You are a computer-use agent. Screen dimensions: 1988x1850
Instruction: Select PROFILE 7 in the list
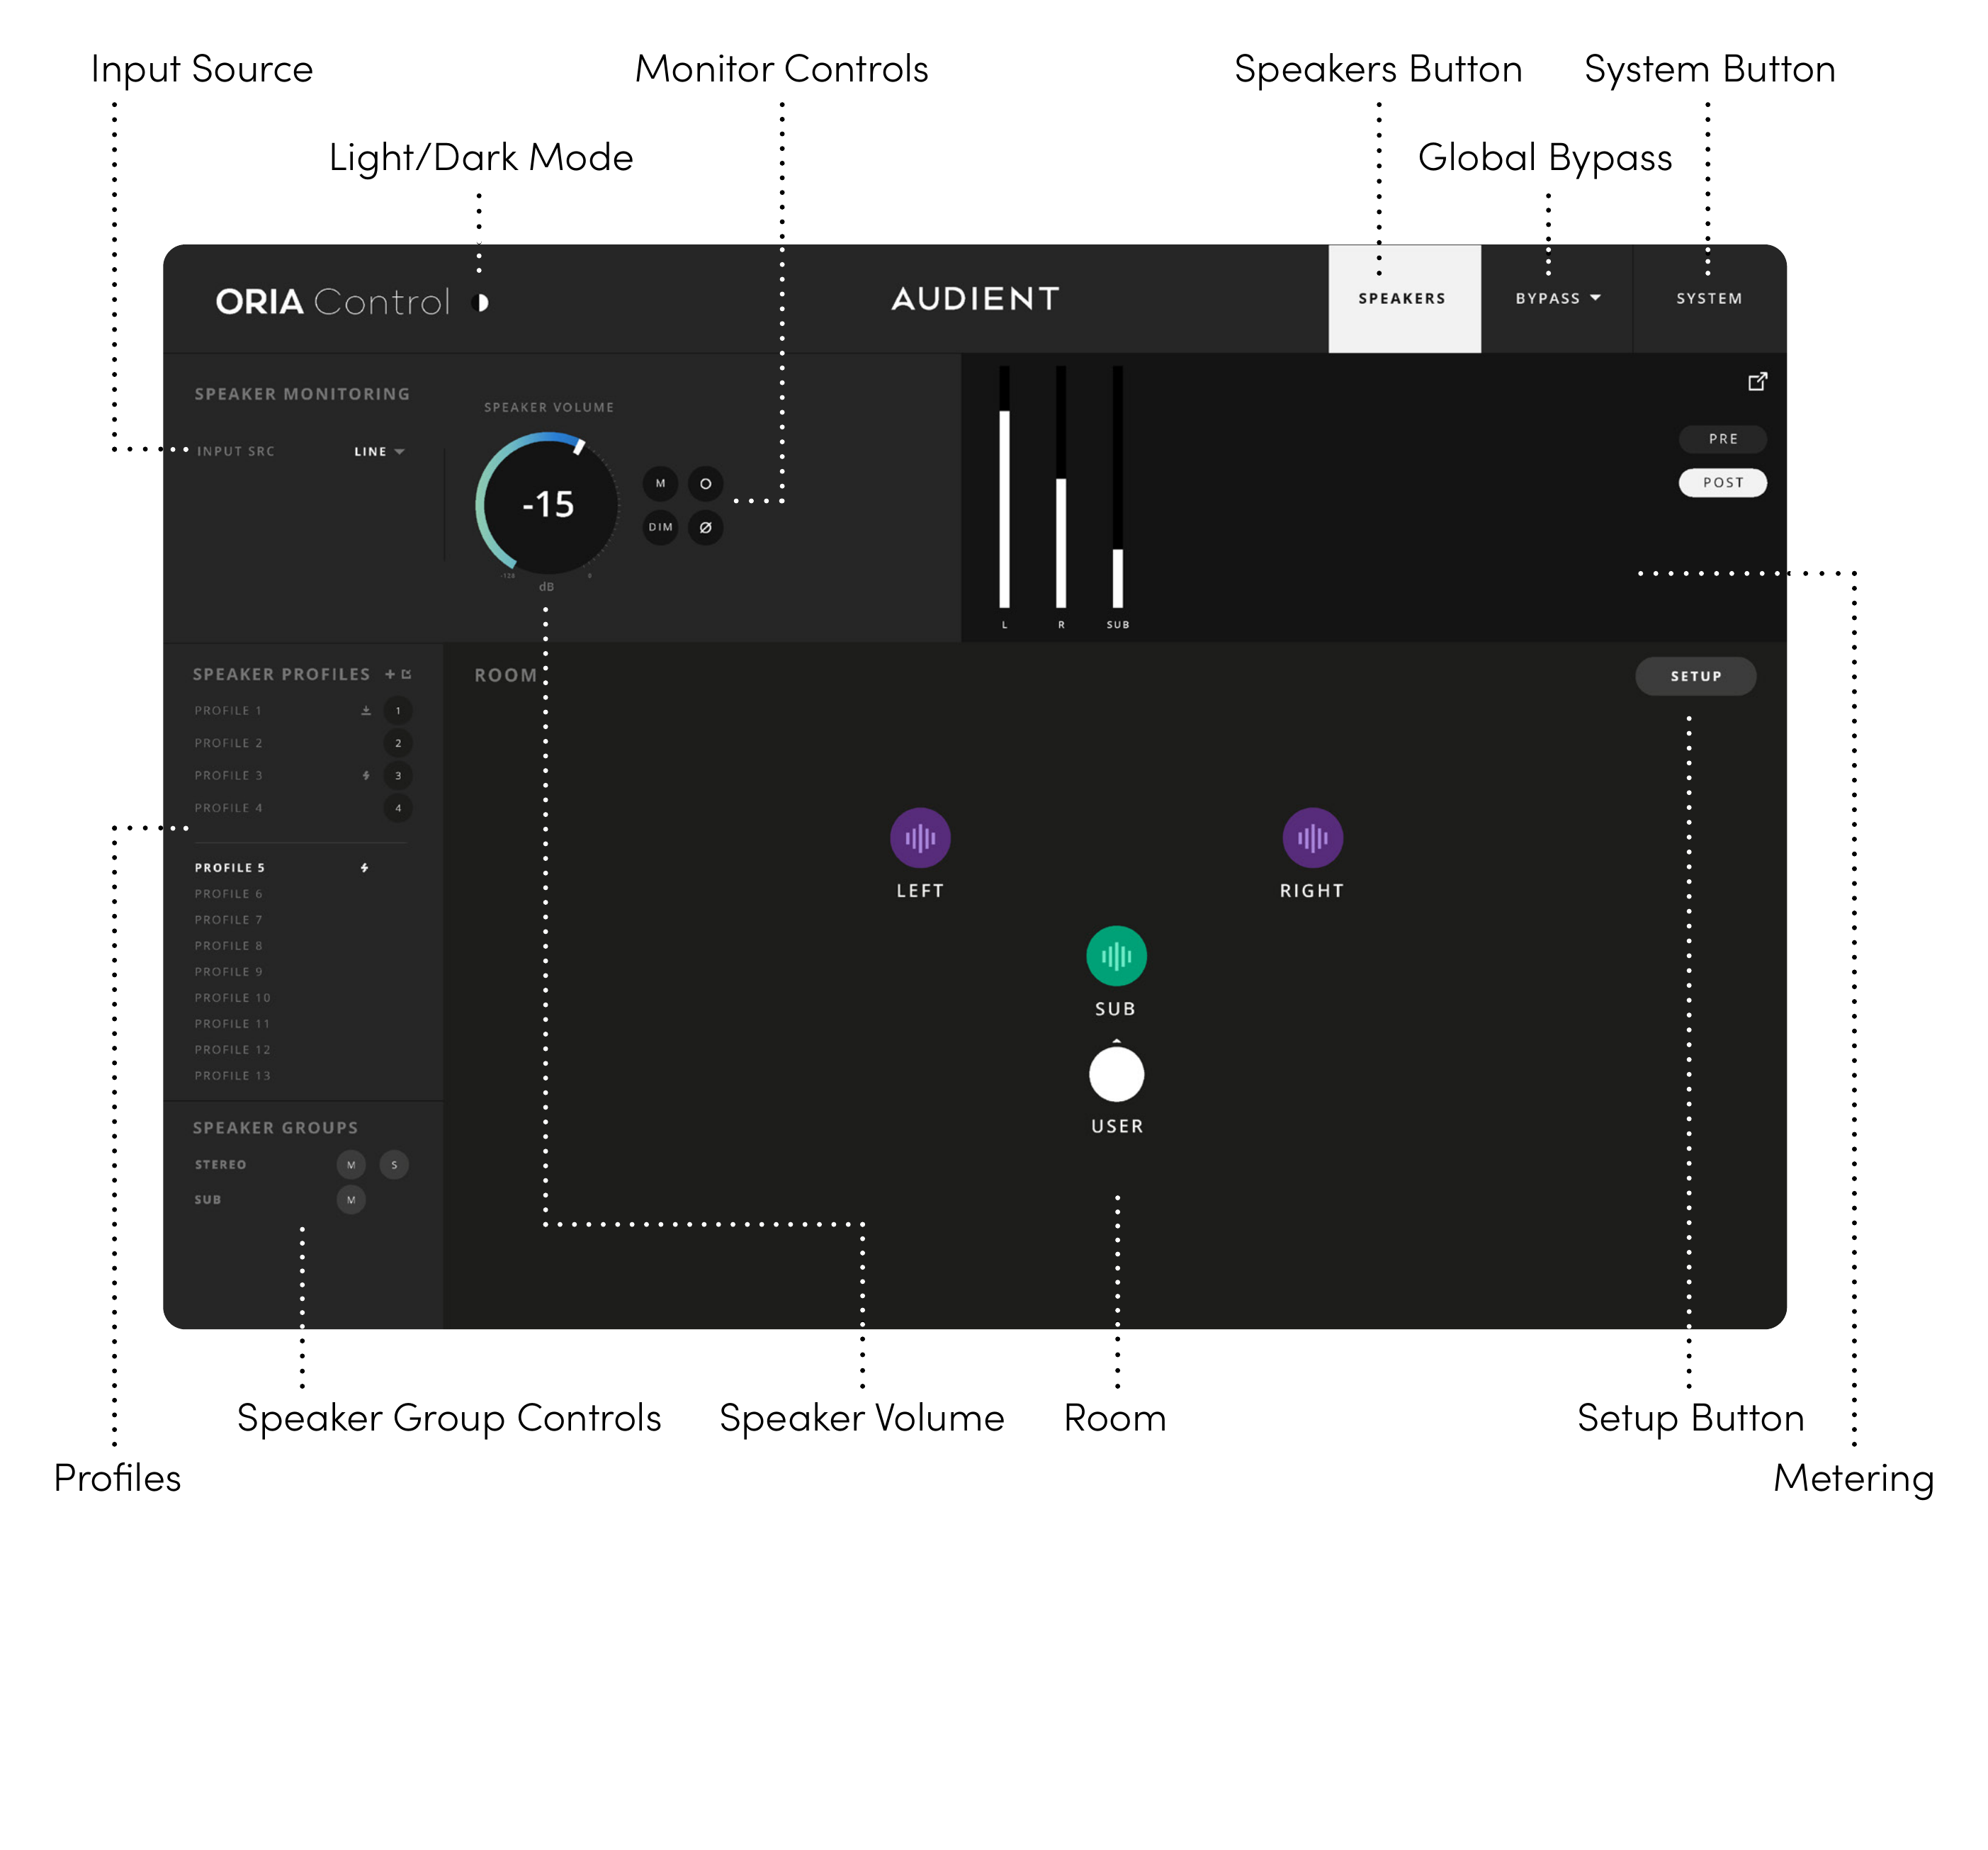[229, 919]
